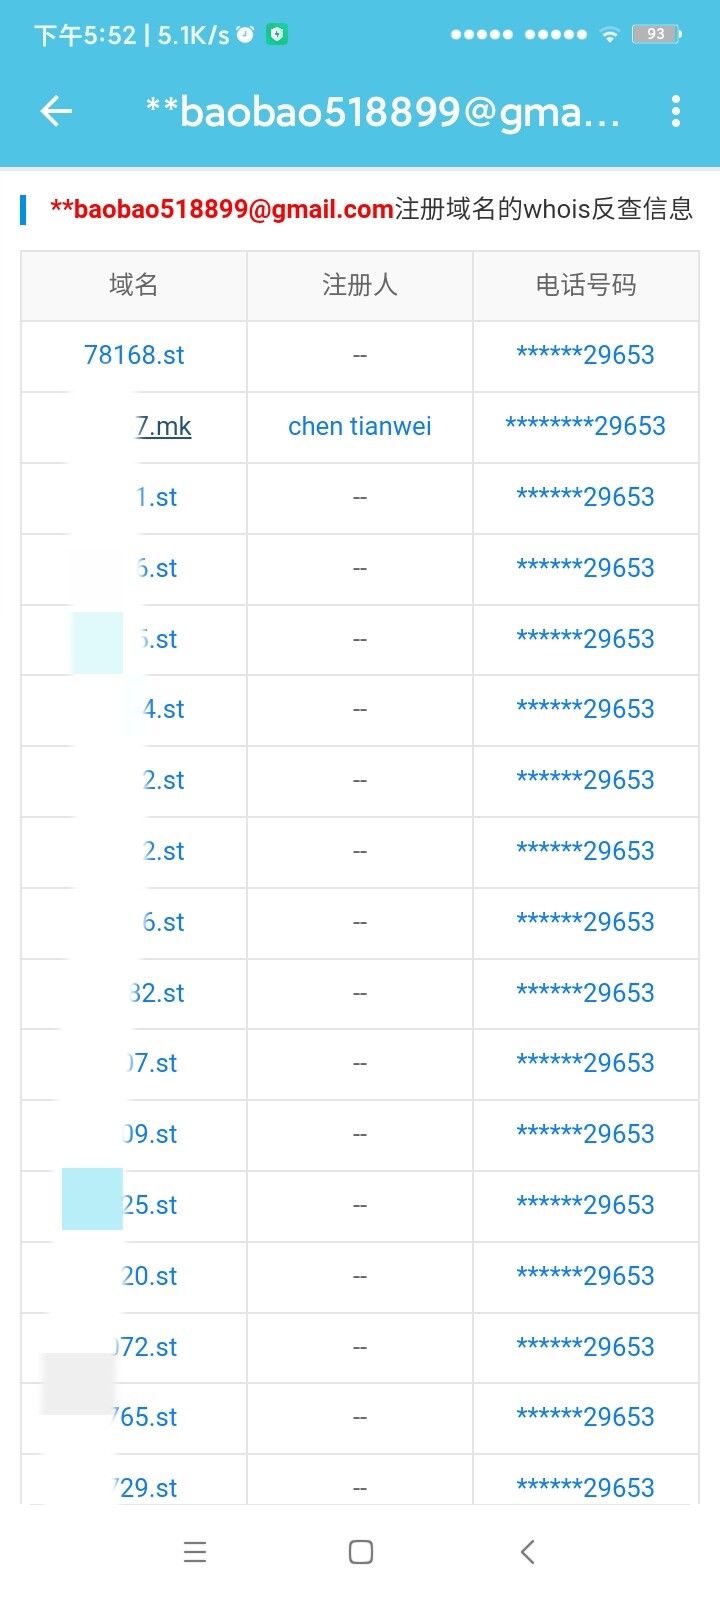This screenshot has width=720, height=1600.
Task: Tap the Wi-Fi status icon
Action: 609,35
